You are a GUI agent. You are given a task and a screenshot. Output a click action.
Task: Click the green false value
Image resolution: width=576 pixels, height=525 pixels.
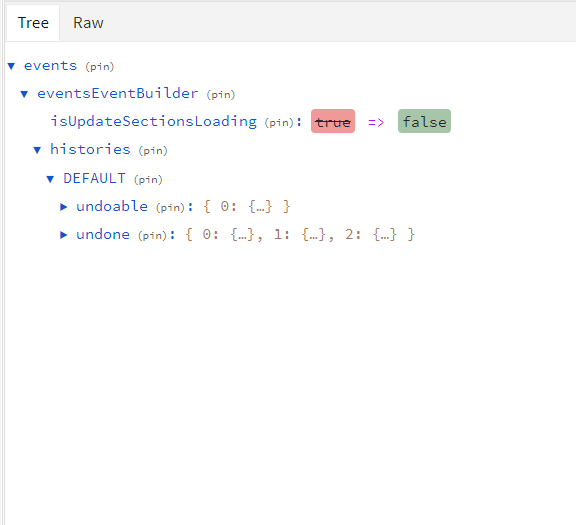coord(424,121)
